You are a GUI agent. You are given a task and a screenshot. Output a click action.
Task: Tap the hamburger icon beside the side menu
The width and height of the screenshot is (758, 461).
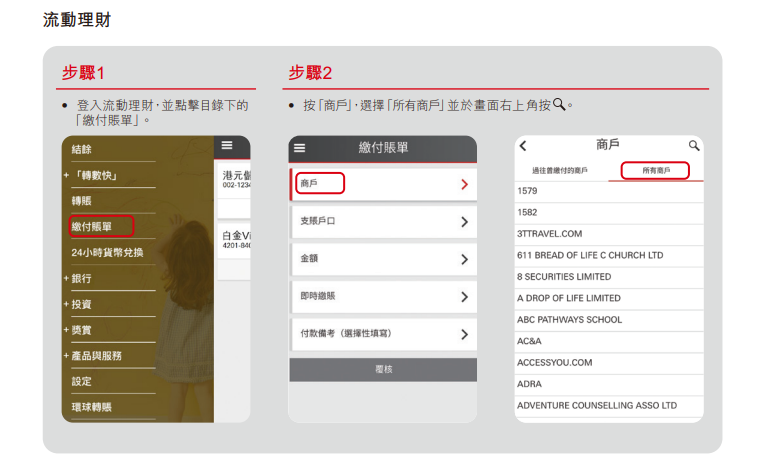click(227, 146)
